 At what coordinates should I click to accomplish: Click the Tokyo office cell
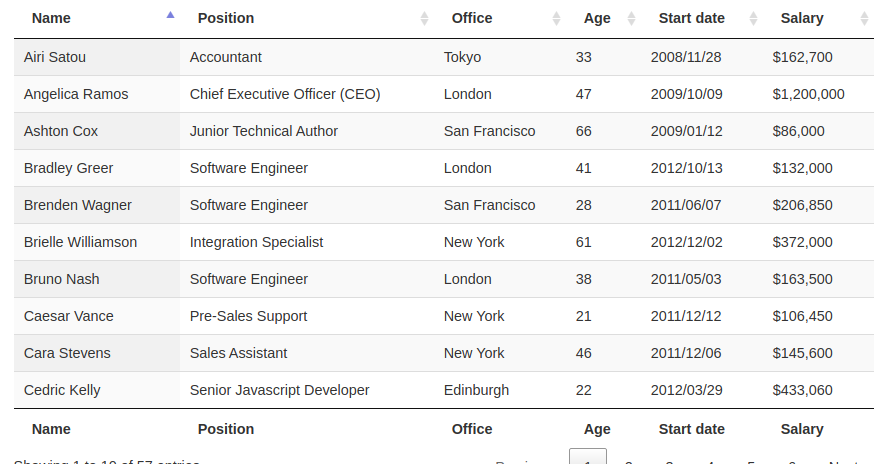[462, 57]
